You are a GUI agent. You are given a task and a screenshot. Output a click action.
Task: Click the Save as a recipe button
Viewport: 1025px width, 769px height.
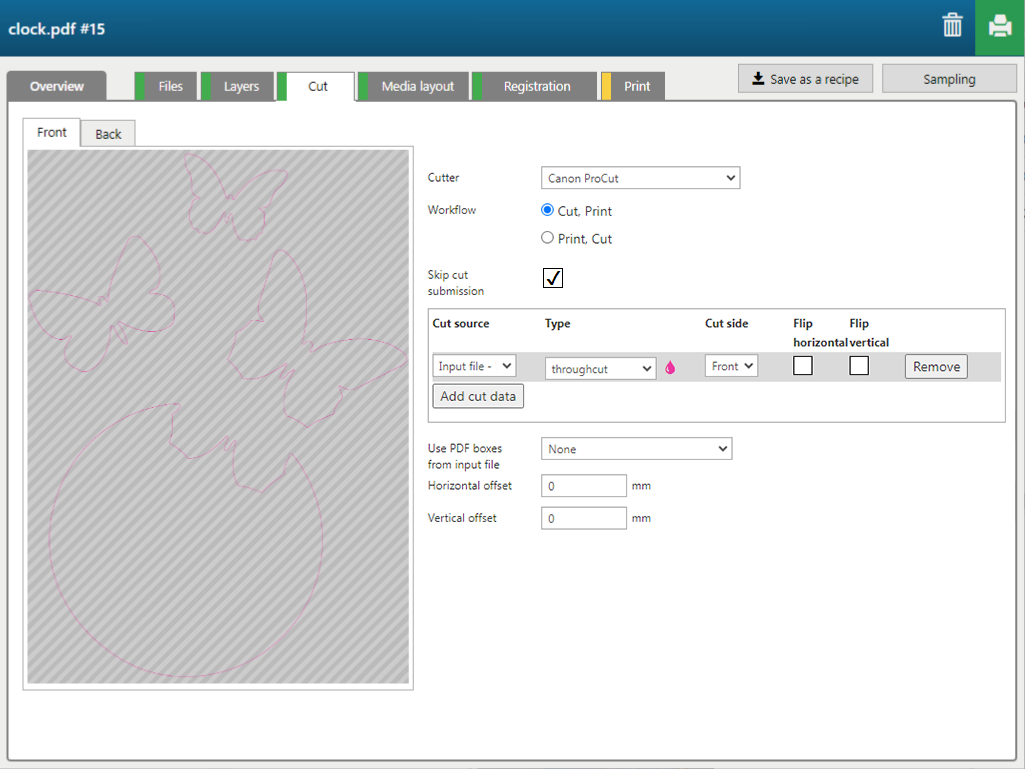805,79
